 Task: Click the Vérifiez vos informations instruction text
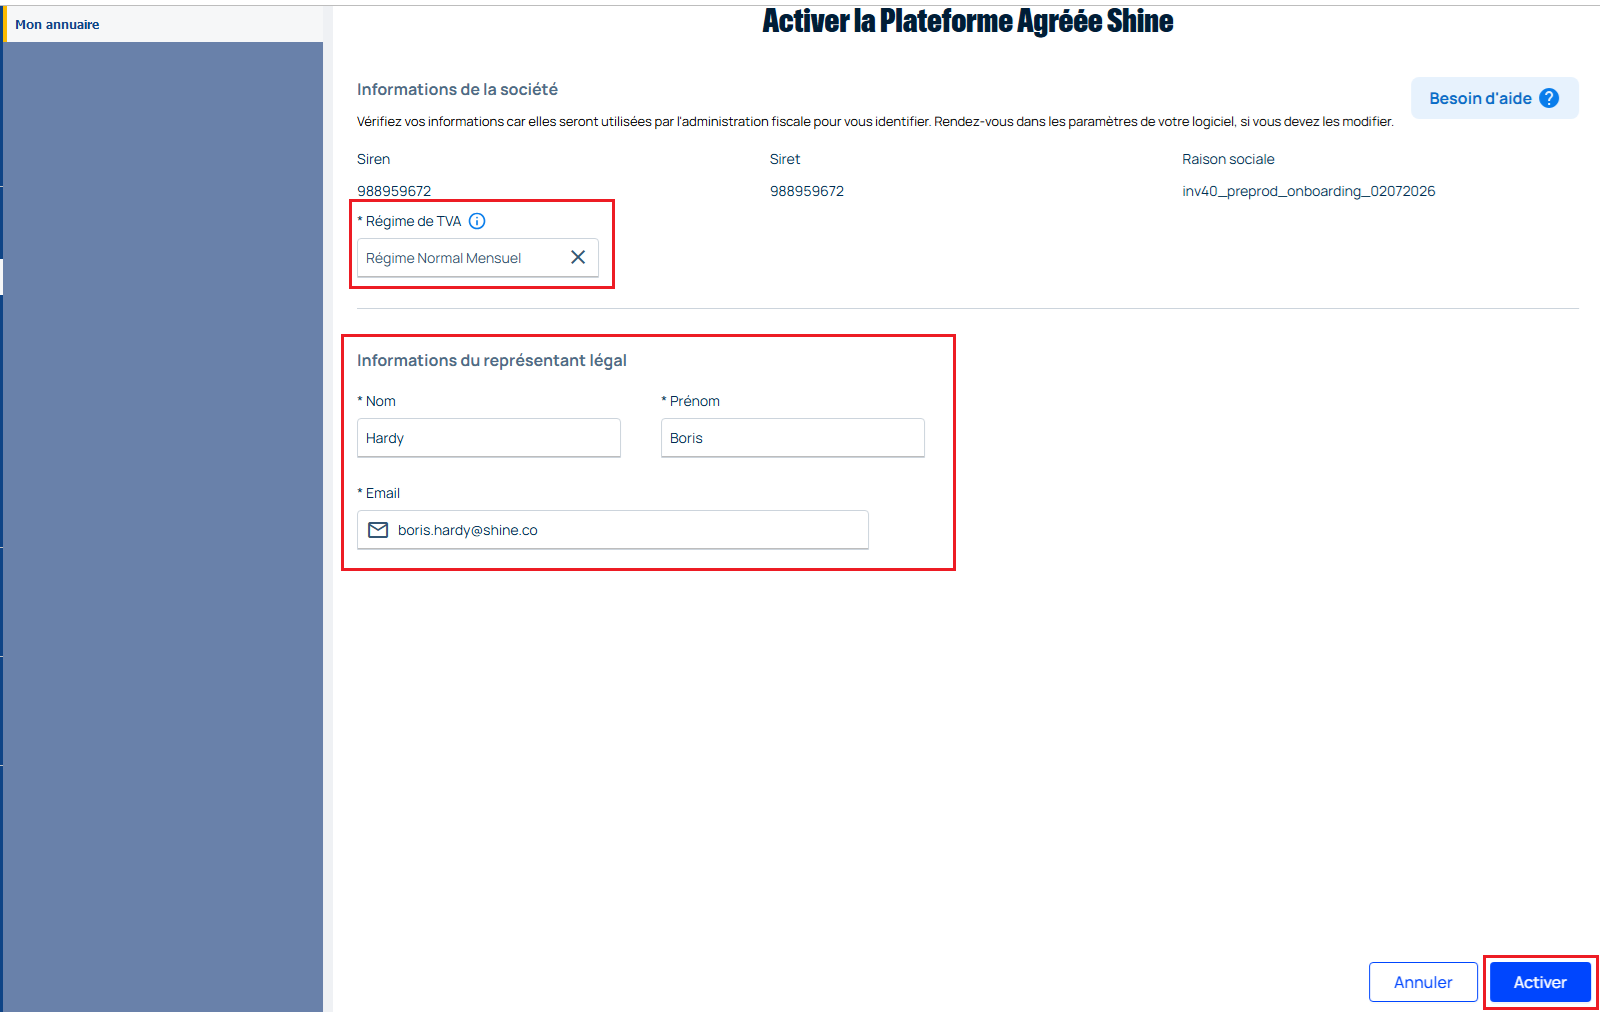(x=875, y=121)
